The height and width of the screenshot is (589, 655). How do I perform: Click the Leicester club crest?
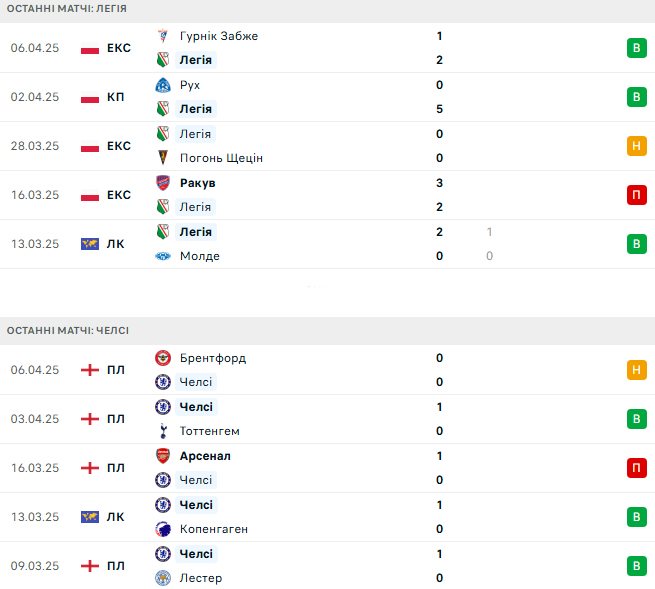163,578
